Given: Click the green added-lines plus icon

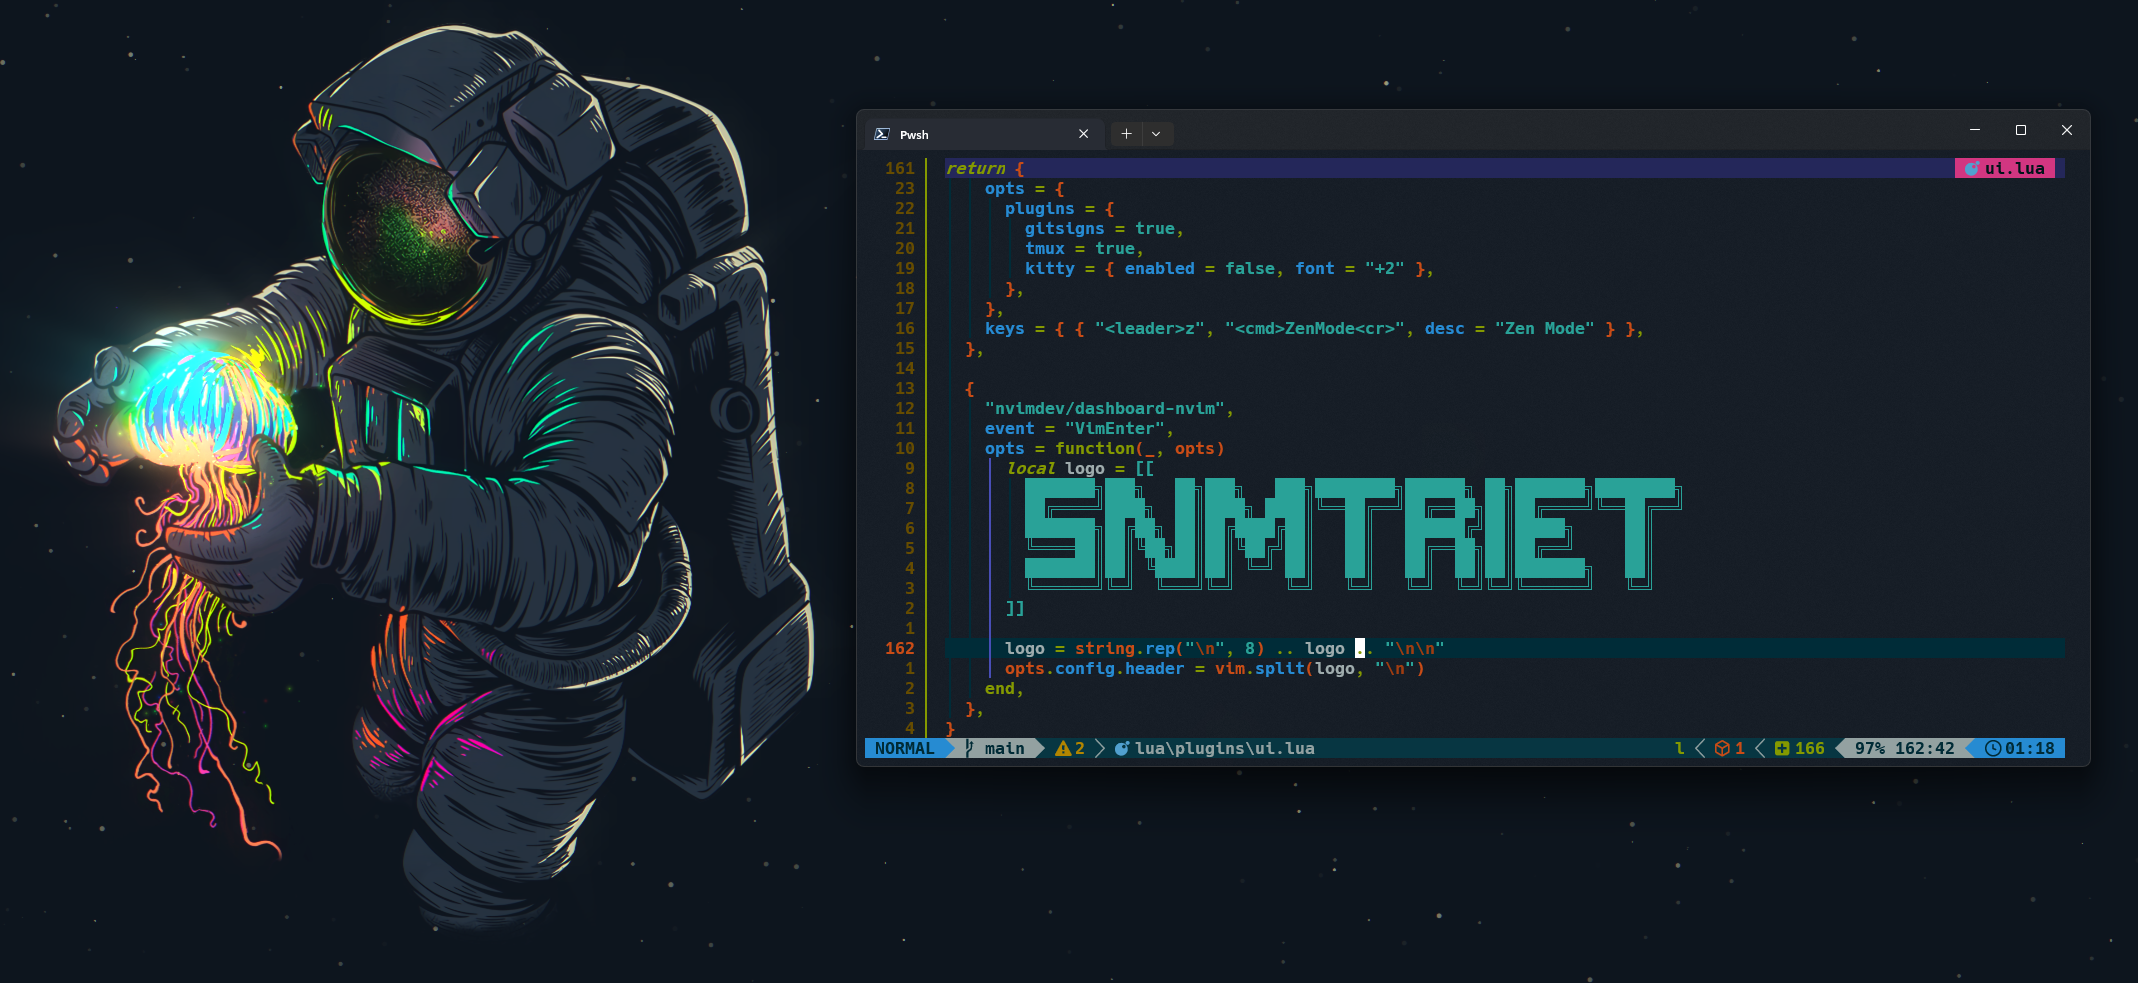Looking at the screenshot, I should pyautogui.click(x=1782, y=748).
